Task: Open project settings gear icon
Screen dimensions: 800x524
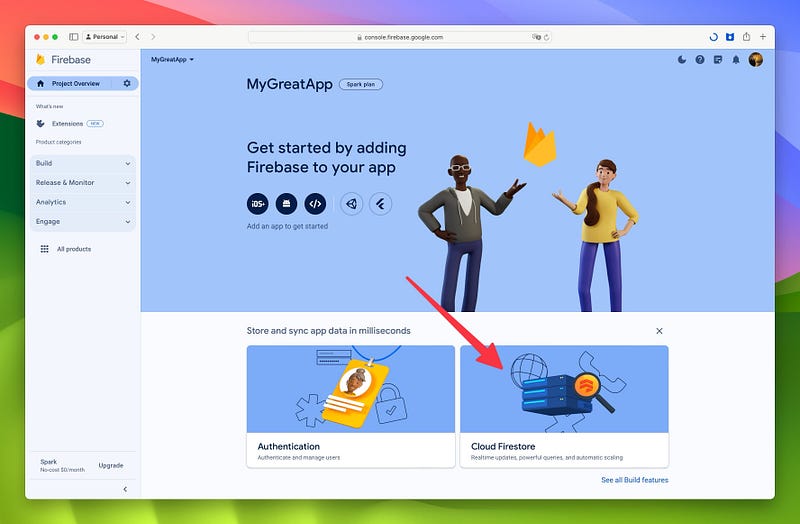Action: 127,83
